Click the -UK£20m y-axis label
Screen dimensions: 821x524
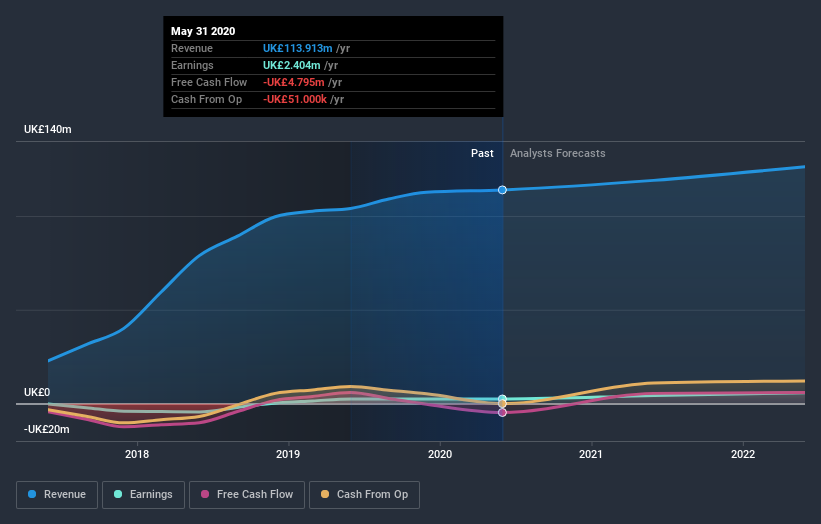(x=47, y=429)
